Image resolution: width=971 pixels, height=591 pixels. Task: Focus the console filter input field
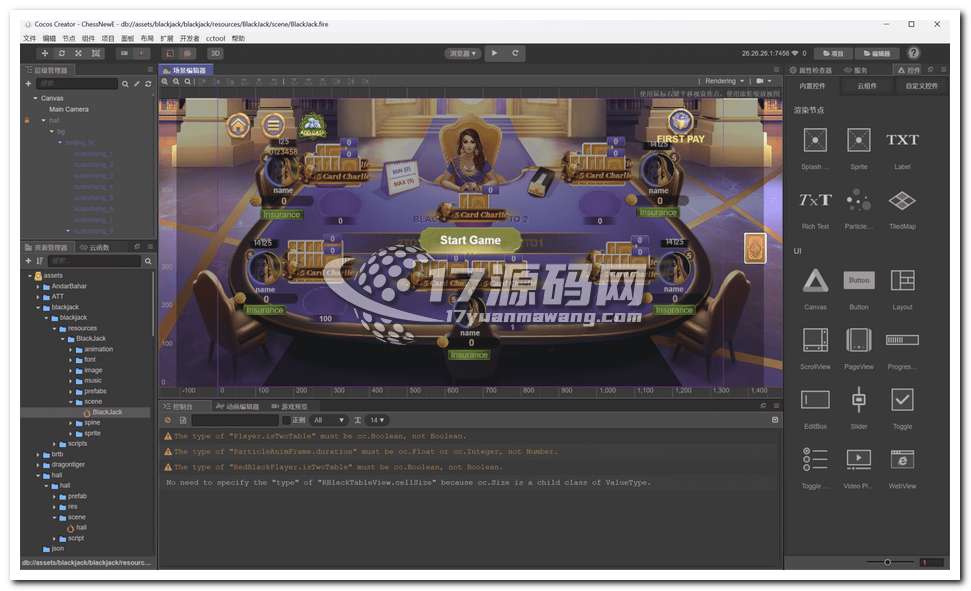[235, 420]
